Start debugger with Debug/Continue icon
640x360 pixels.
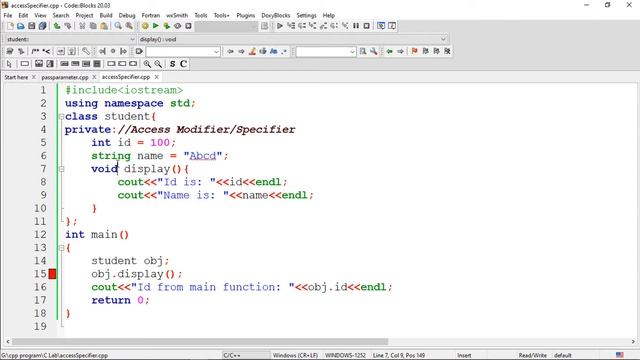click(x=280, y=26)
